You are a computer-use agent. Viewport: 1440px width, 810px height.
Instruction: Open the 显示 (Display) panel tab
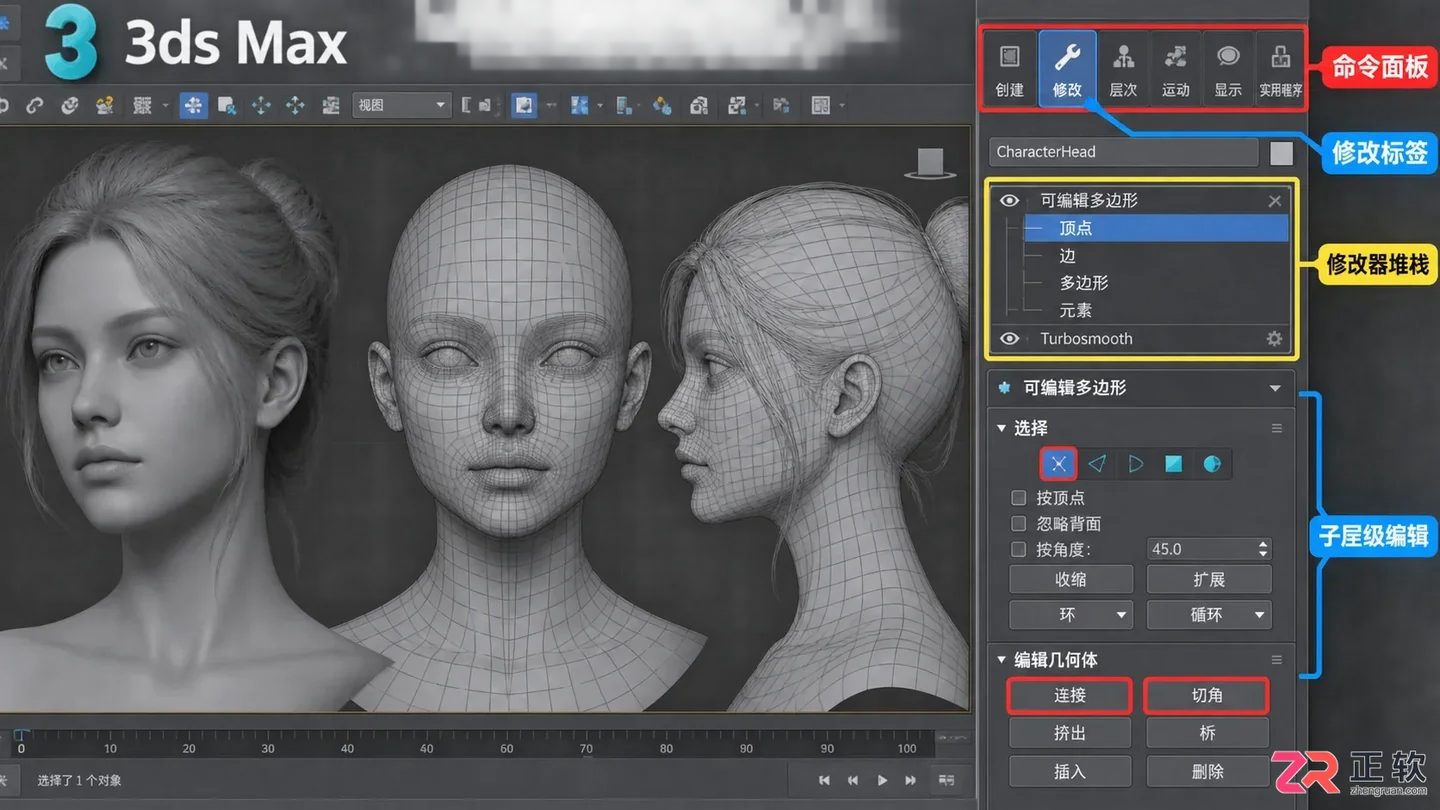tap(1228, 69)
